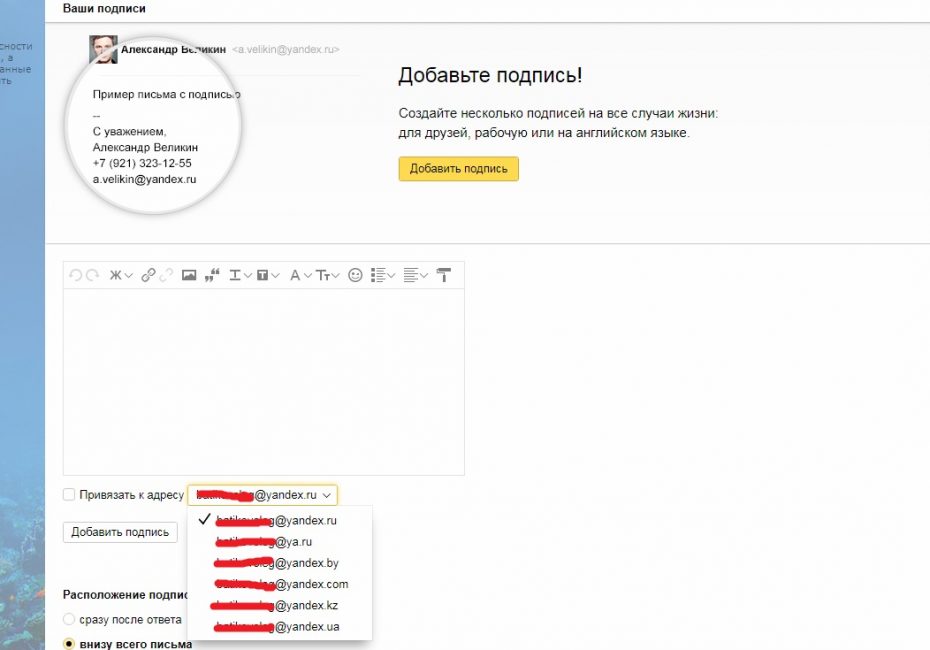Select 'внизу всего письма' radio option

pos(69,643)
